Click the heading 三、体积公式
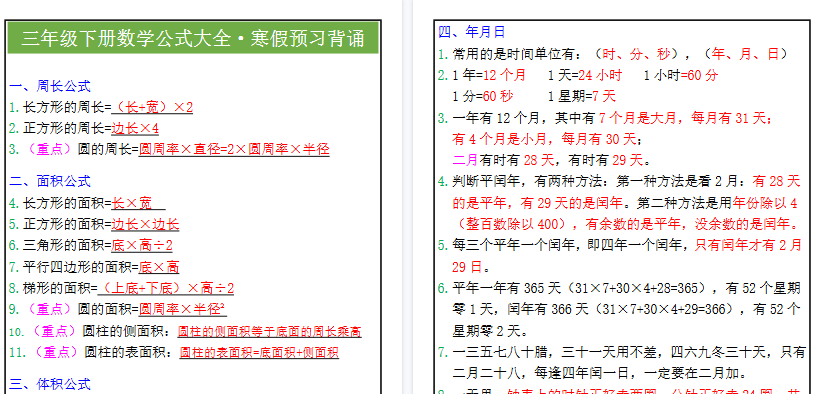The image size is (824, 394). 50,384
